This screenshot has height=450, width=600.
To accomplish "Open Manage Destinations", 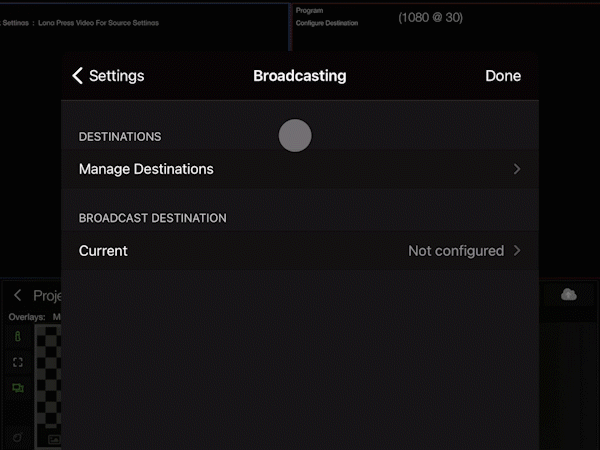I will [146, 169].
